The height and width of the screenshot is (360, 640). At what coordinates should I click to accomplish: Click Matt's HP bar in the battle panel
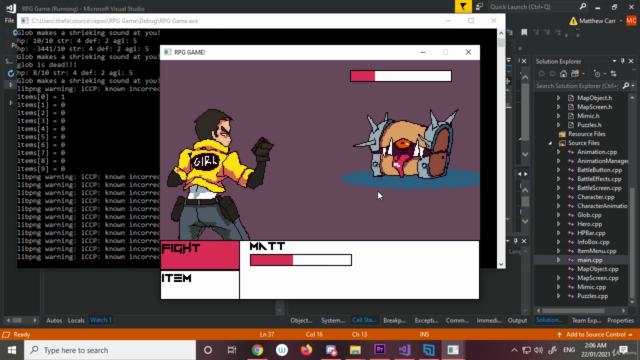pos(301,260)
